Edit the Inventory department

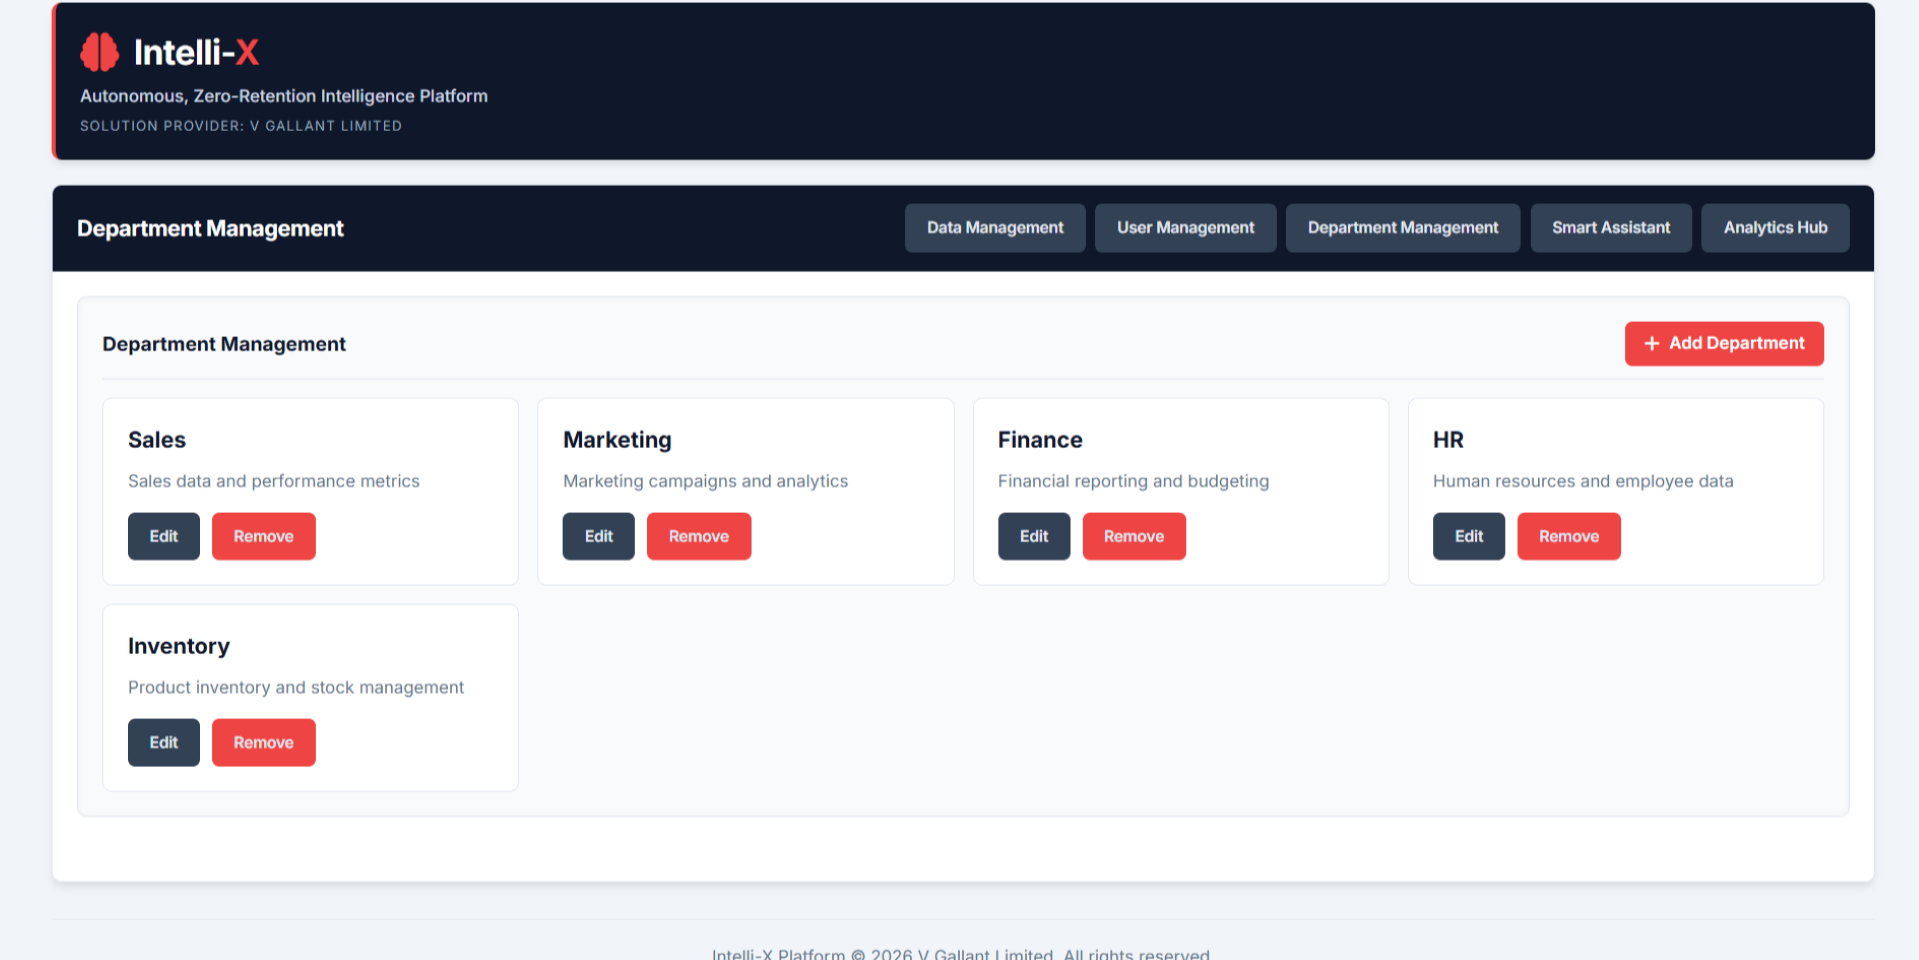pyautogui.click(x=164, y=743)
